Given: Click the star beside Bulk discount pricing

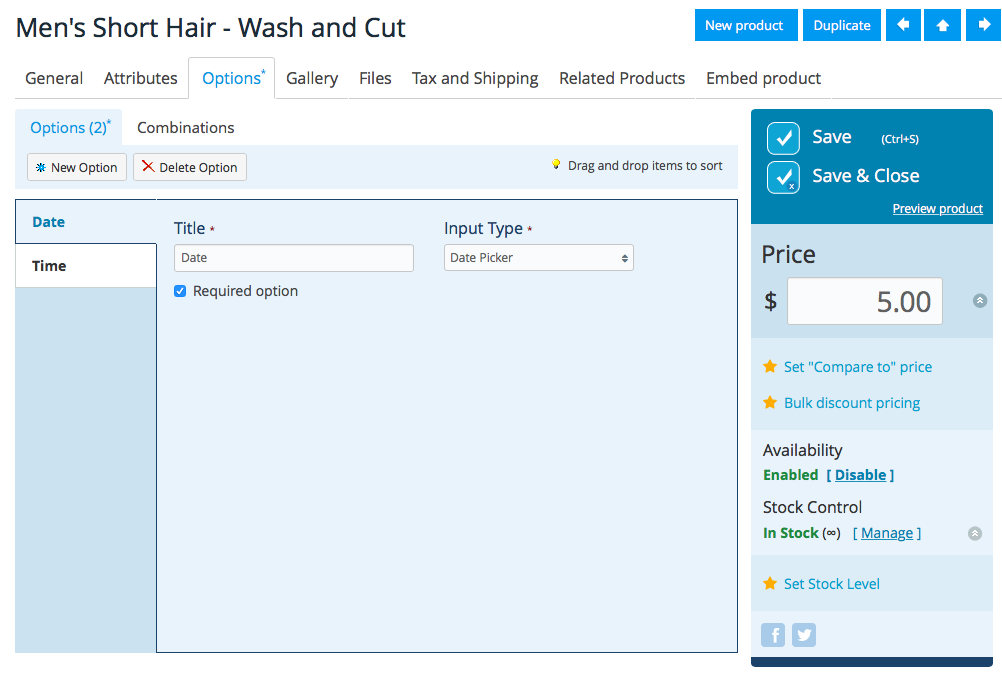Looking at the screenshot, I should (770, 403).
